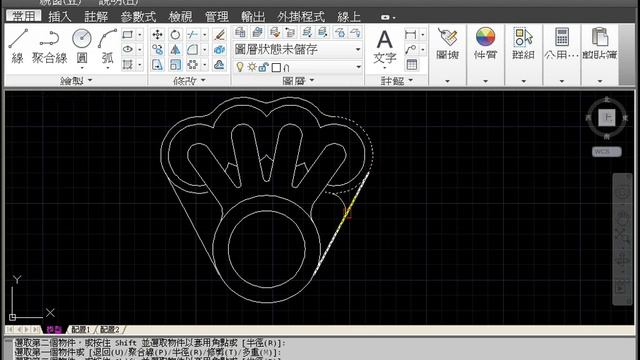Image resolution: width=640 pixels, height=360 pixels.
Task: Open the current layer dropdown list
Action: (x=298, y=67)
